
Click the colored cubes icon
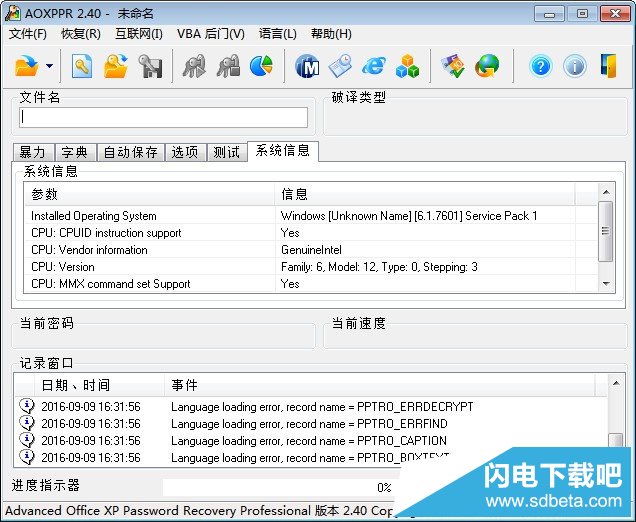click(407, 66)
